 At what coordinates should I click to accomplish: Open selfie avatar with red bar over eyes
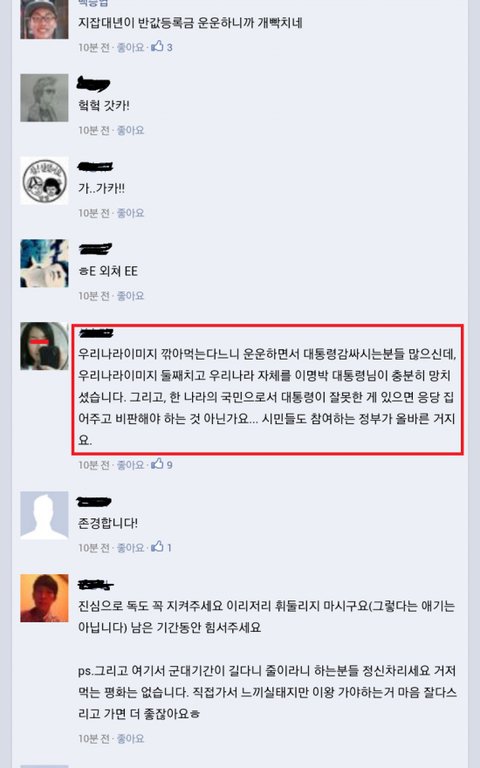[x=44, y=346]
